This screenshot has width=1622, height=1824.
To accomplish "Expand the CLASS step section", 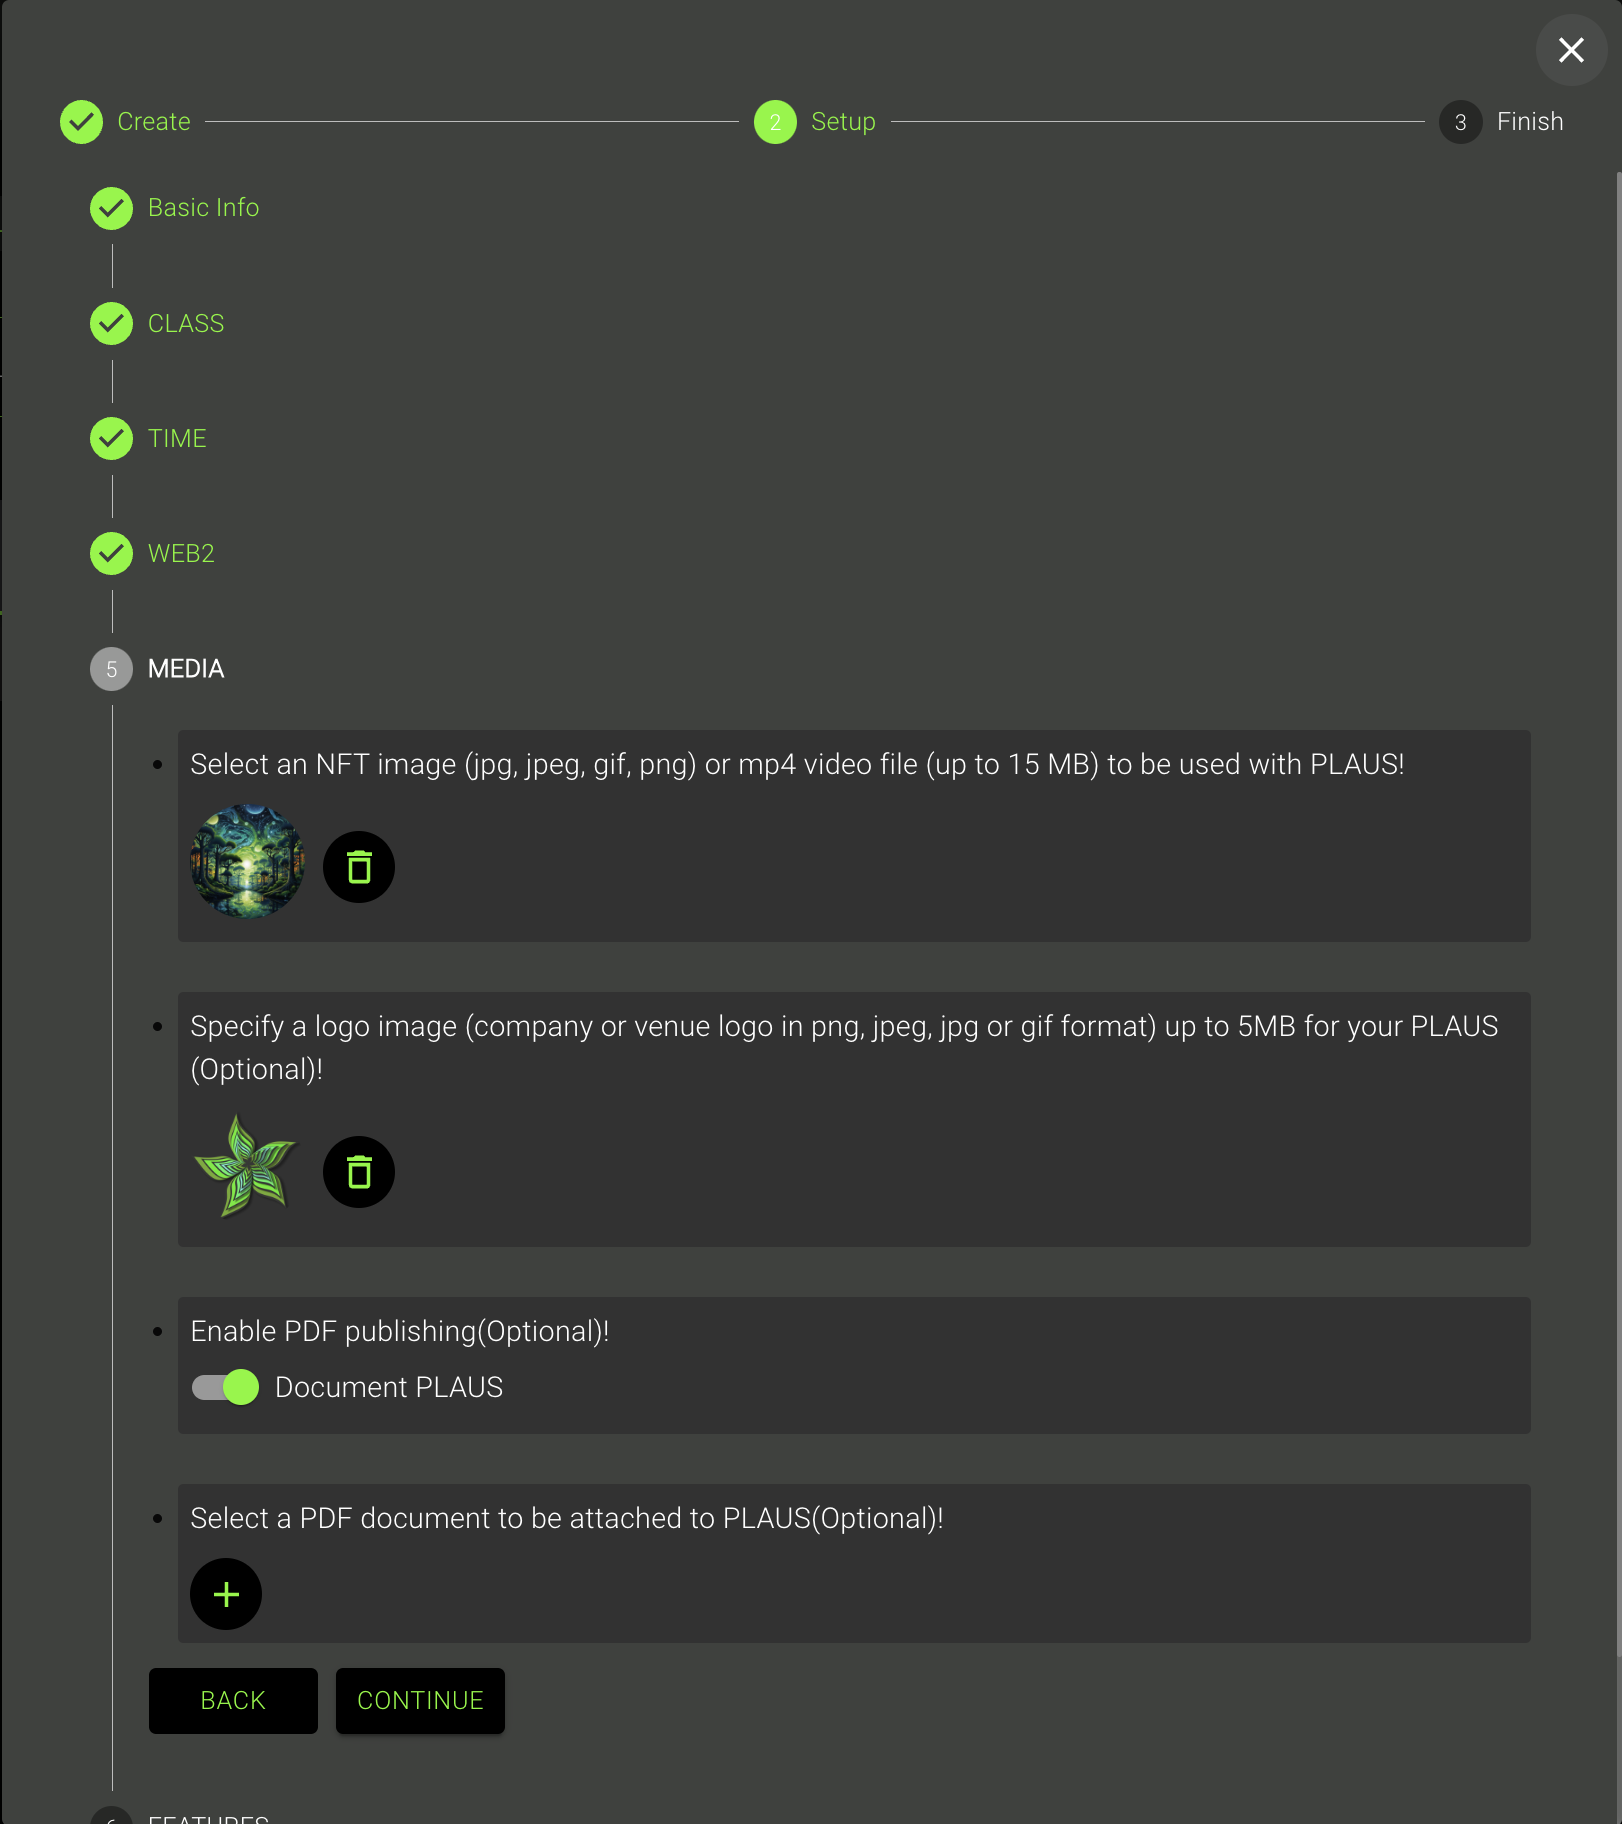I will point(186,324).
